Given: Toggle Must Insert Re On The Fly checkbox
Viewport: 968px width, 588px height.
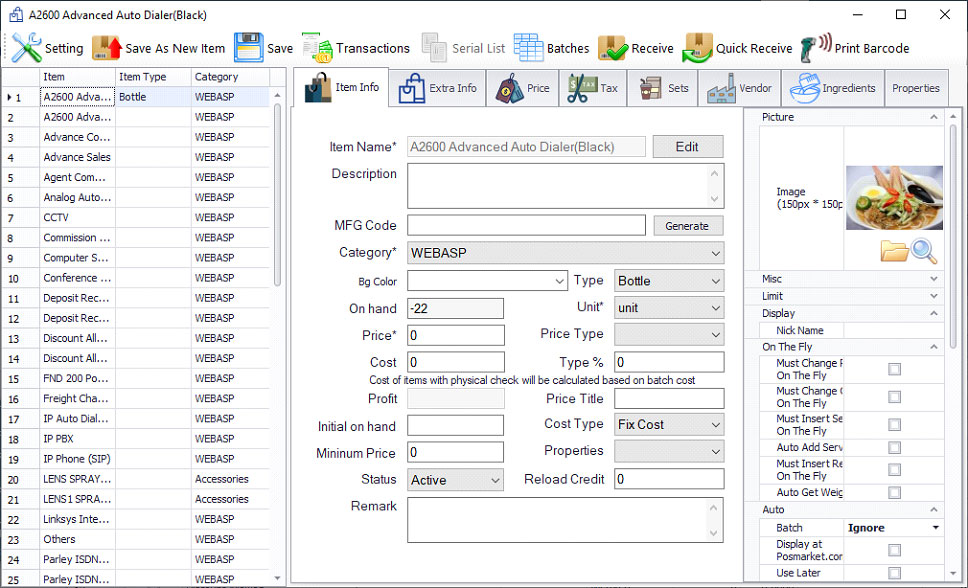Looking at the screenshot, I should tap(894, 470).
